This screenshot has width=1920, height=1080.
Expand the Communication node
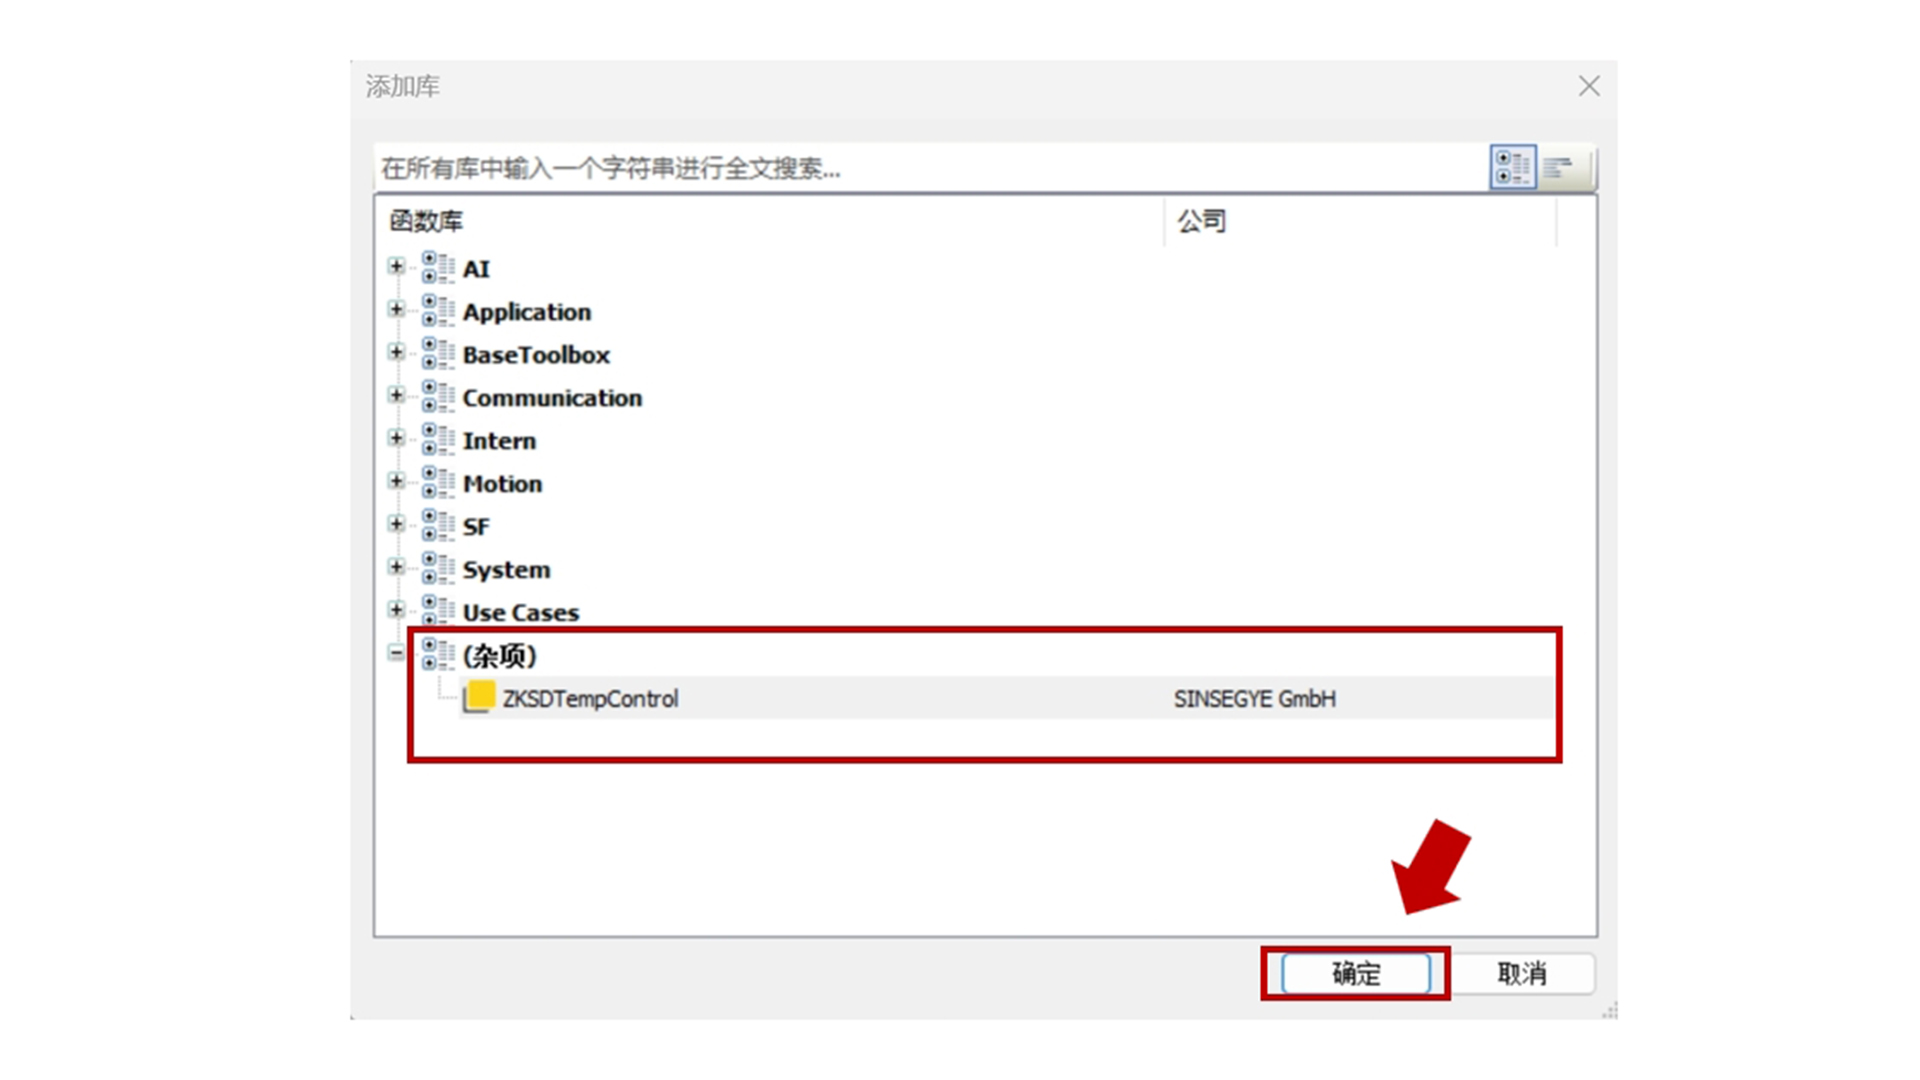click(x=396, y=395)
